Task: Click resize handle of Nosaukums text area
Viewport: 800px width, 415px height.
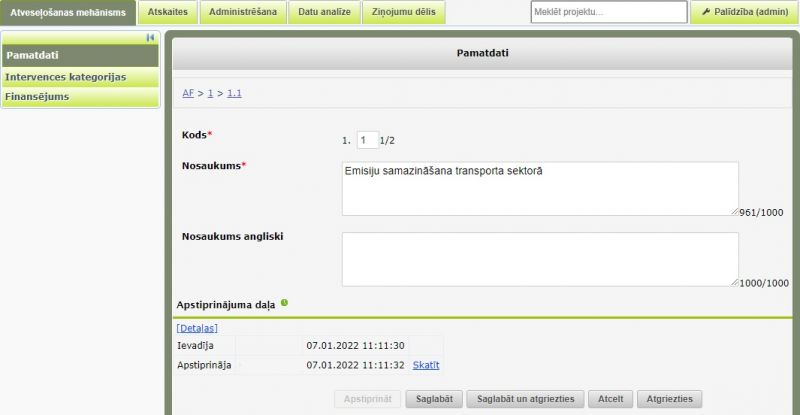Action: (734, 211)
